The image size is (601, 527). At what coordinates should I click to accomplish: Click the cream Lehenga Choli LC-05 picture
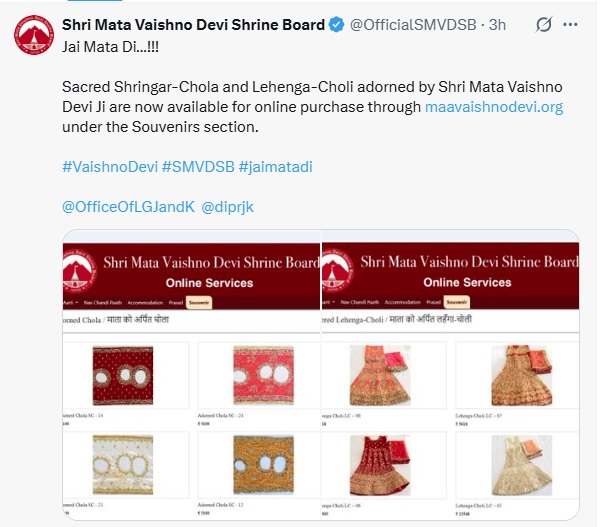tap(522, 465)
